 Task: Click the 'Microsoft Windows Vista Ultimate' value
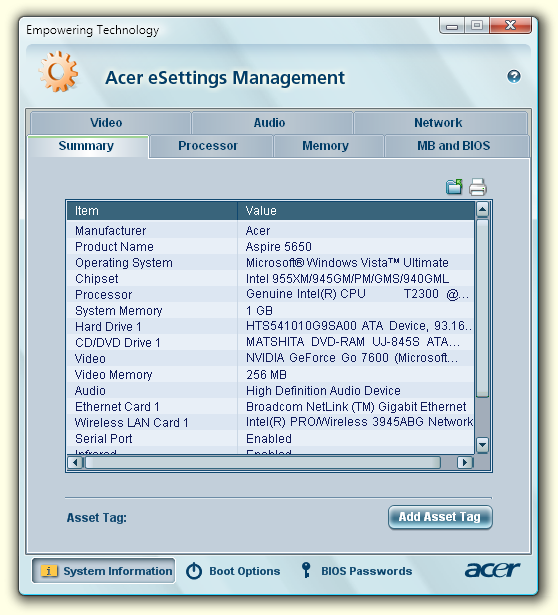pyautogui.click(x=347, y=263)
